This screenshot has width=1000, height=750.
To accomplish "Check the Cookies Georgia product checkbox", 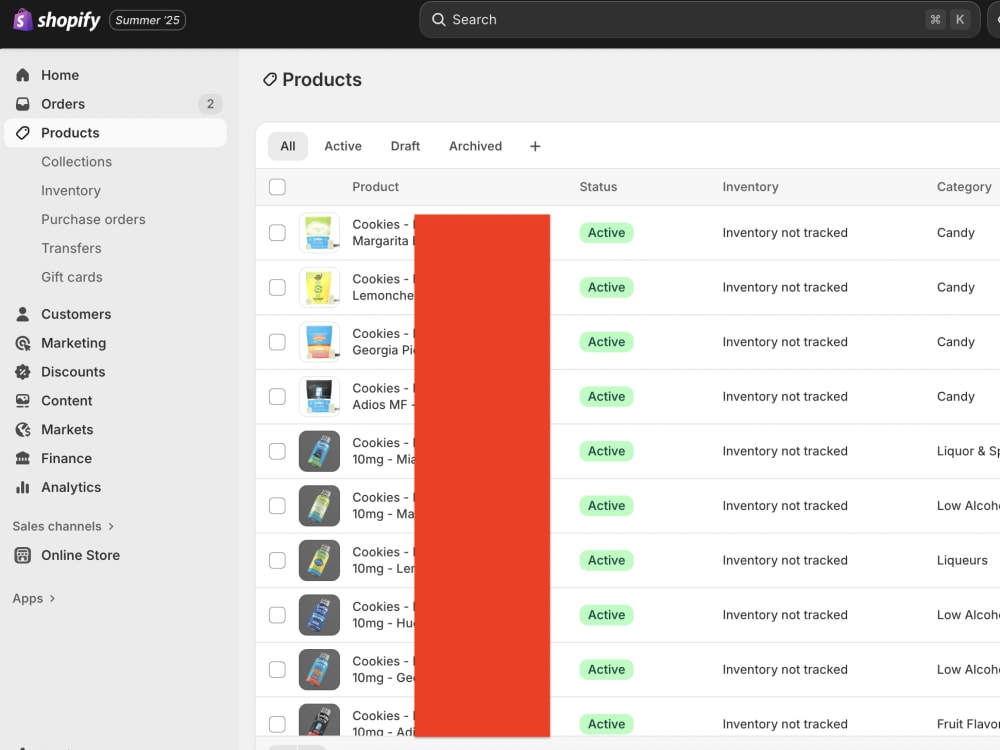I will coord(277,342).
